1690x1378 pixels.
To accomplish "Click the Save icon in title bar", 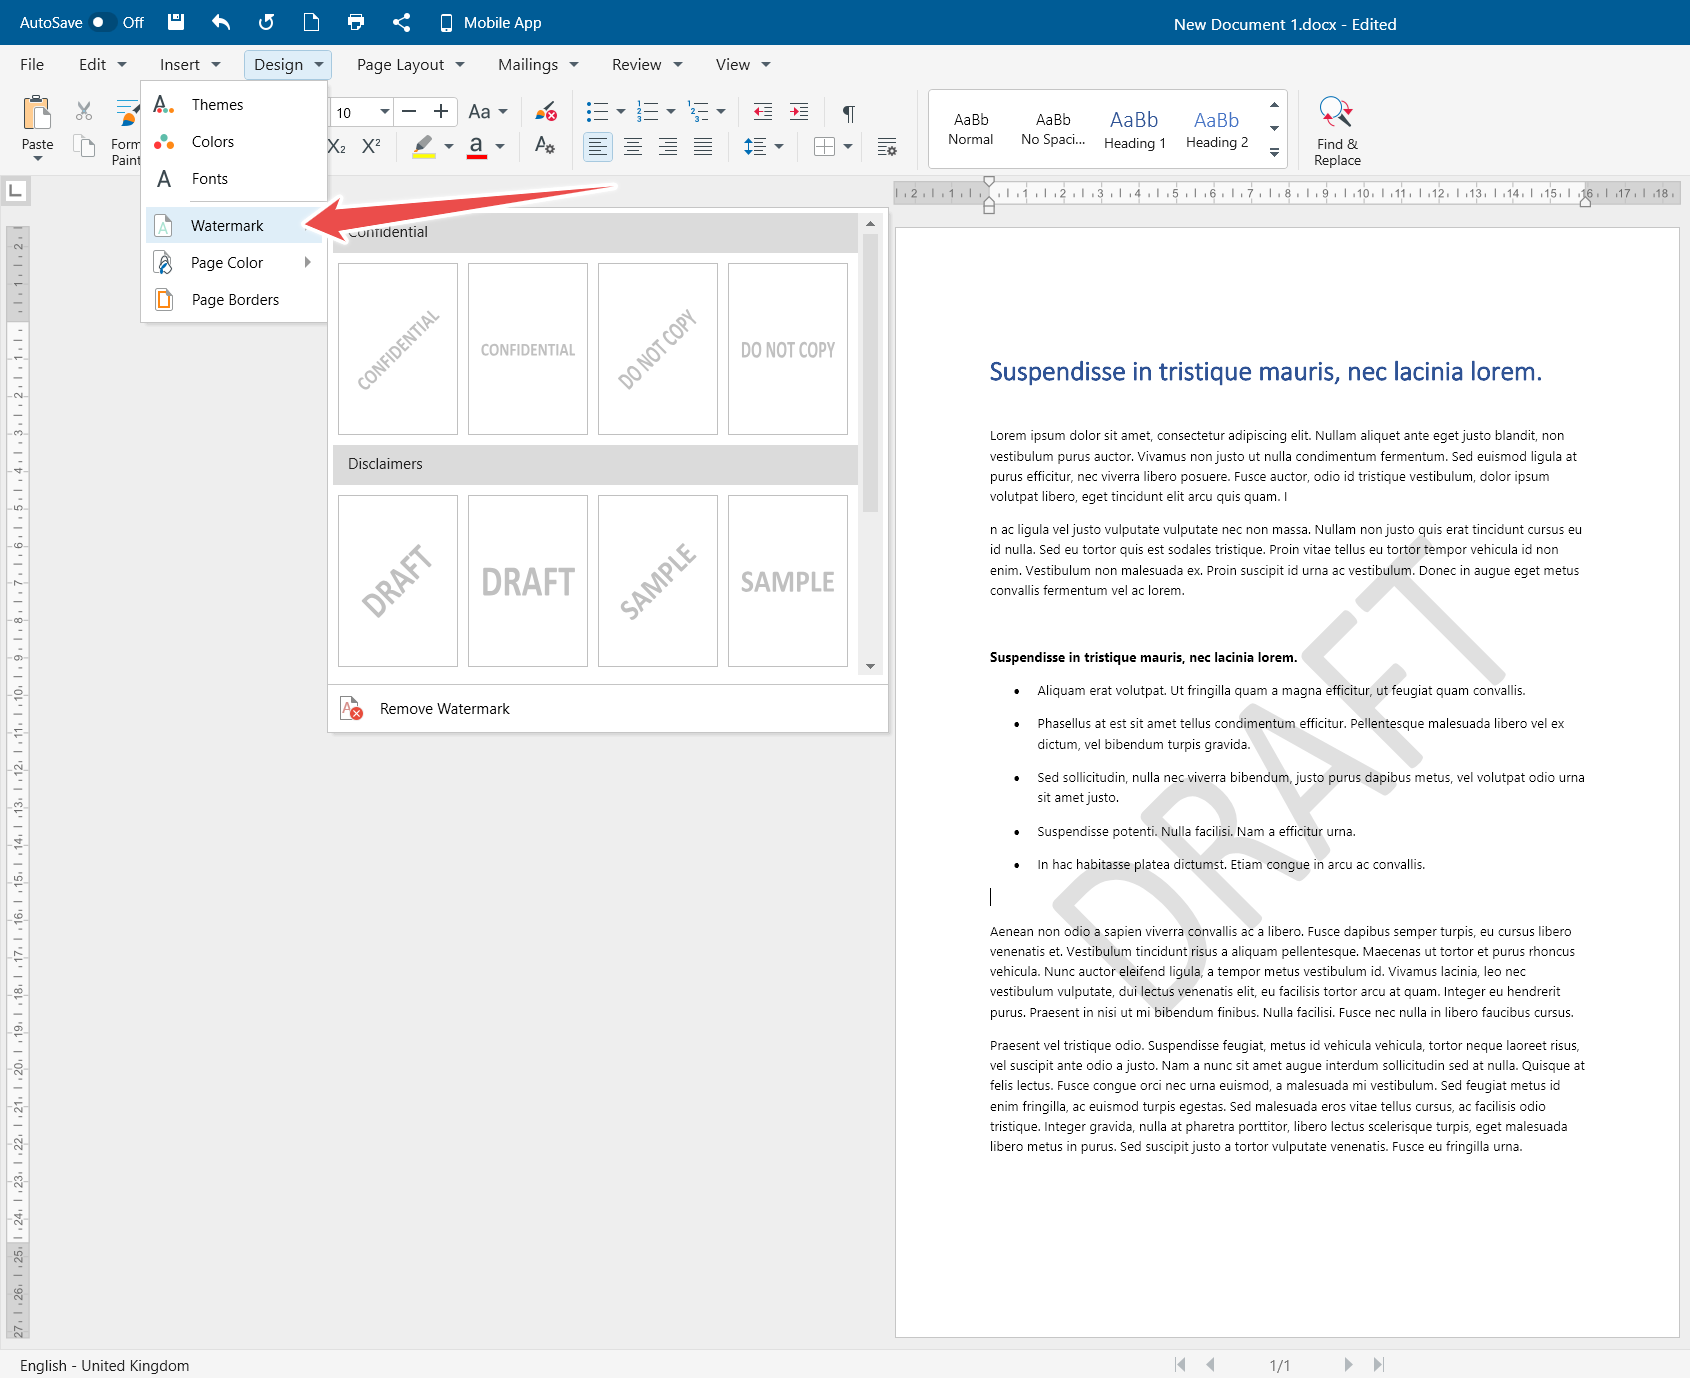I will pos(176,22).
